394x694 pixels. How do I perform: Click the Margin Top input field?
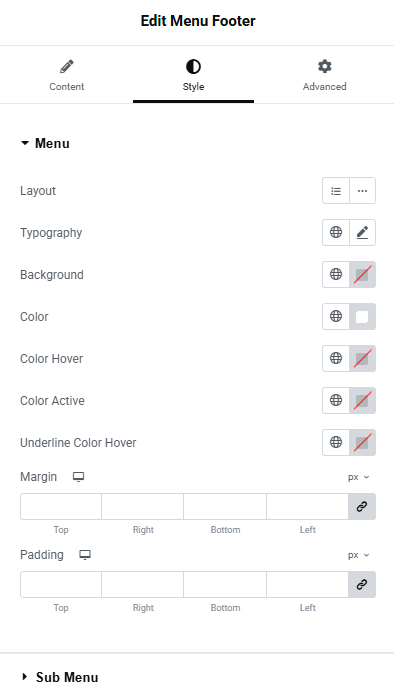pos(61,506)
